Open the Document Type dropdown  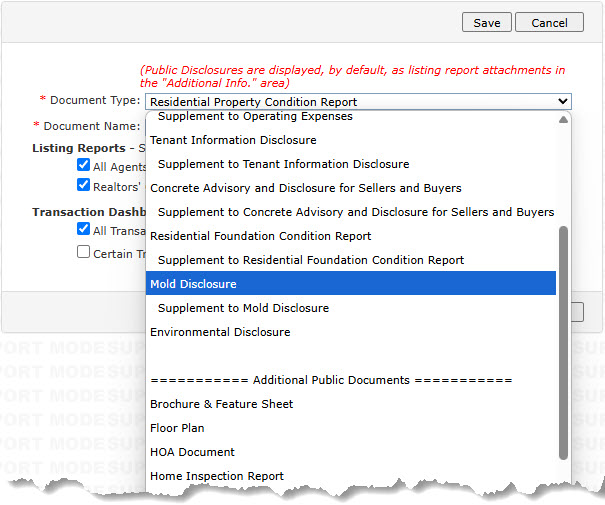(358, 102)
